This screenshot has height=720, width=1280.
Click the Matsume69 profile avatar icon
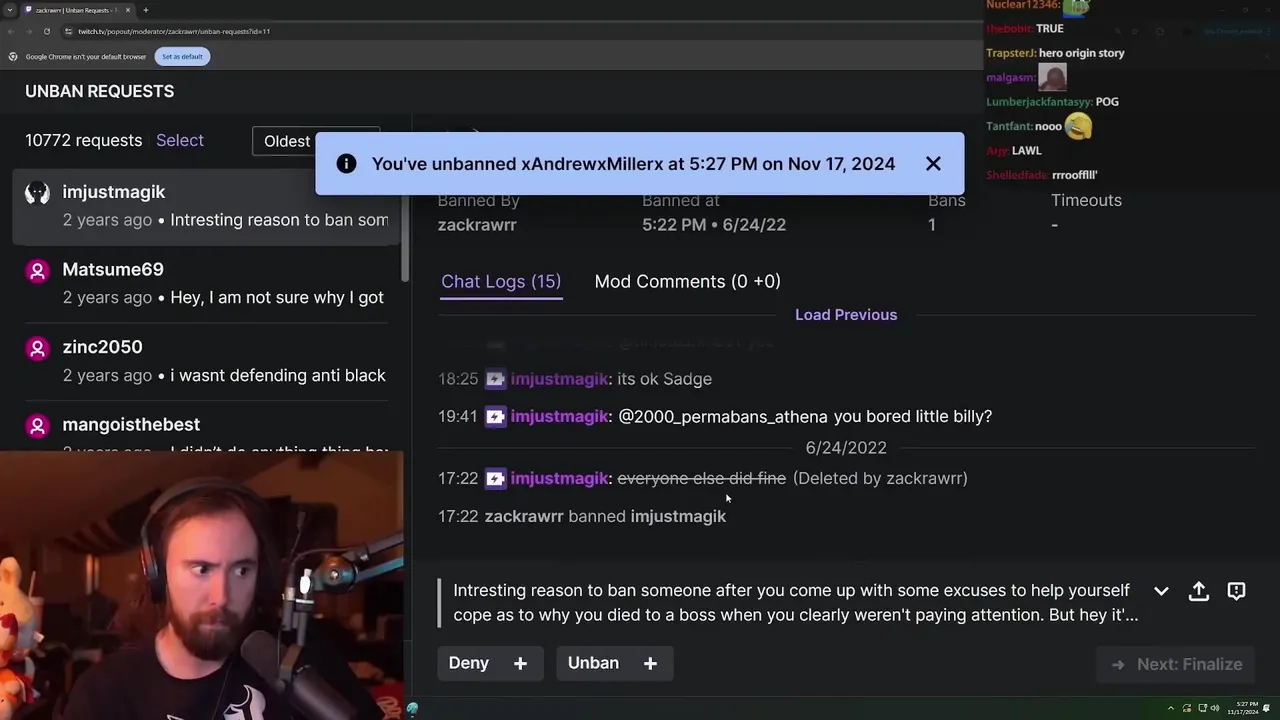[x=37, y=270]
